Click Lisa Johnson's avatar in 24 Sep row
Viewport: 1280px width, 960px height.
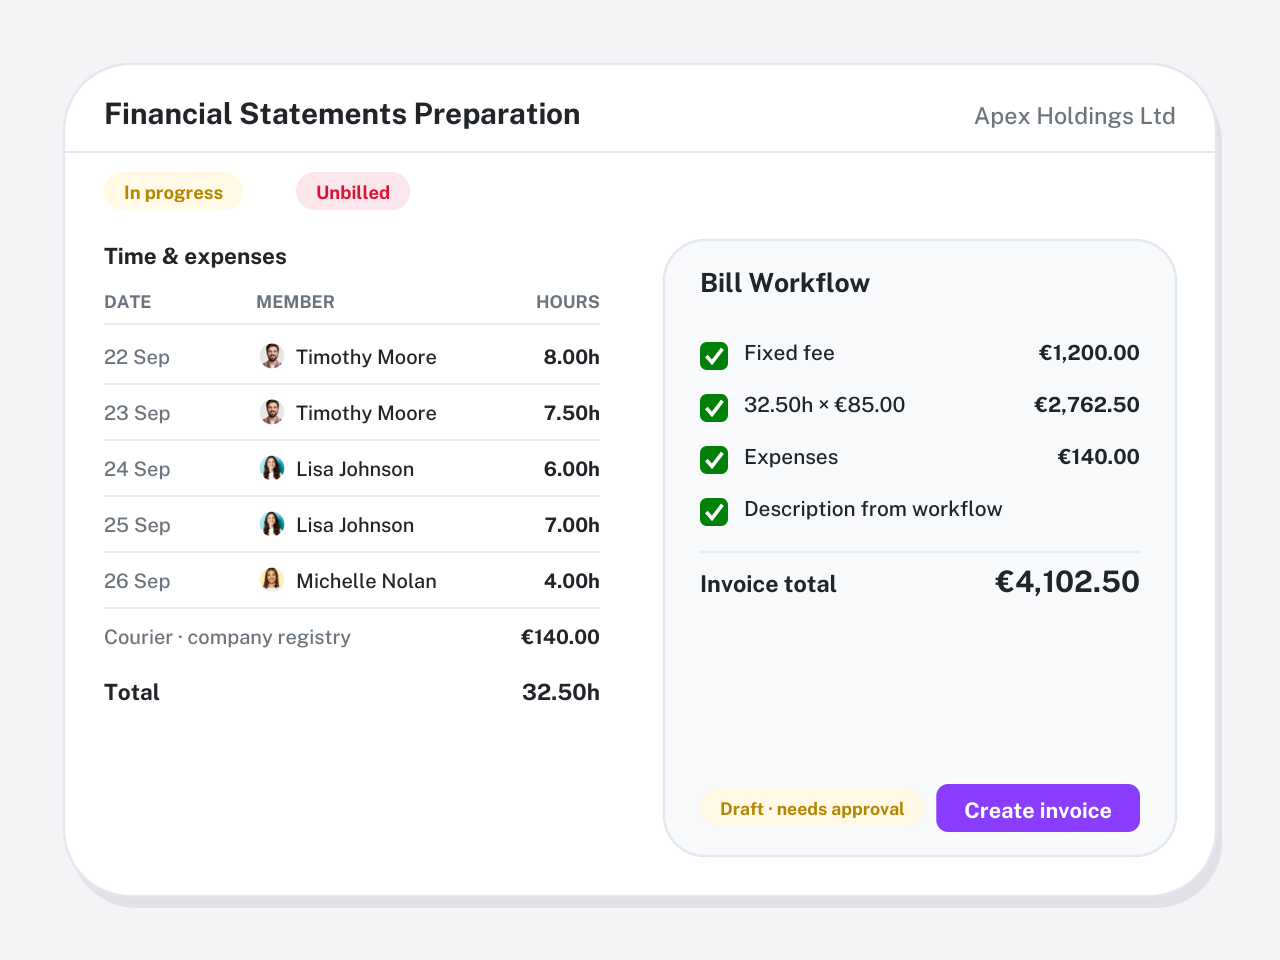pyautogui.click(x=271, y=468)
